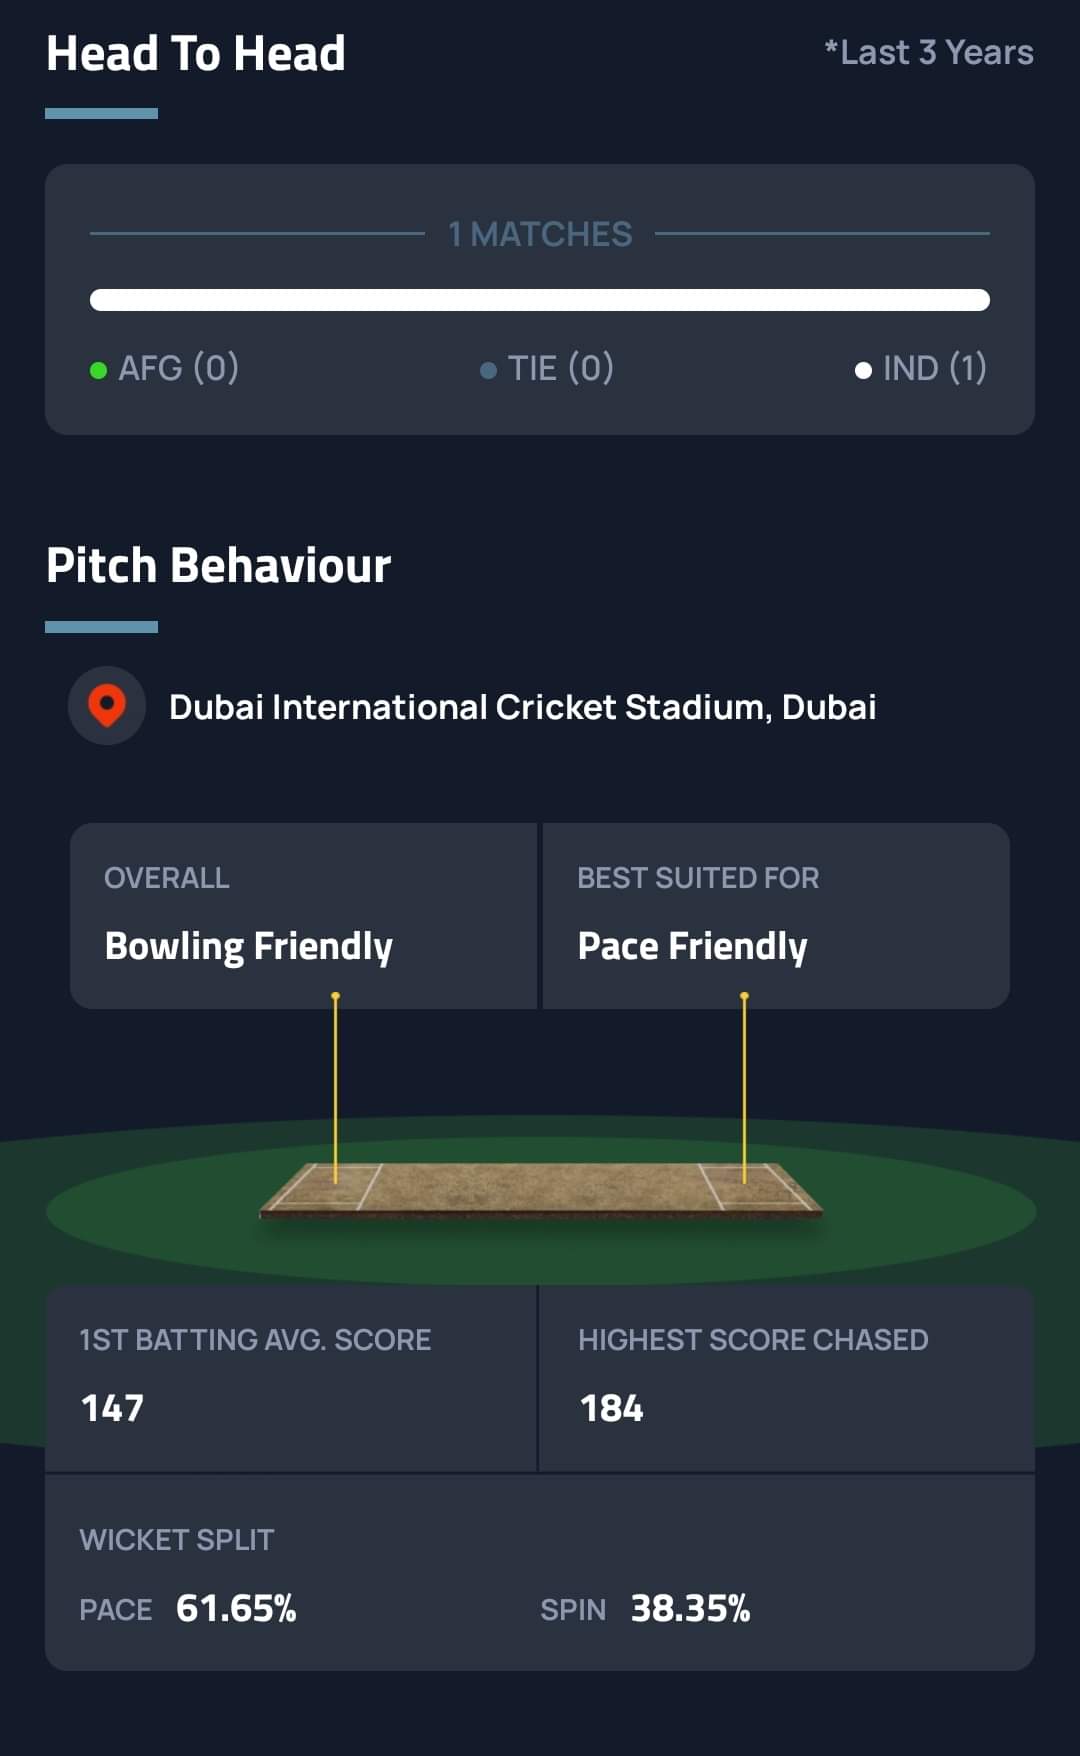Tap the 1 MATCHES label
Image resolution: width=1080 pixels, height=1756 pixels.
tap(540, 234)
